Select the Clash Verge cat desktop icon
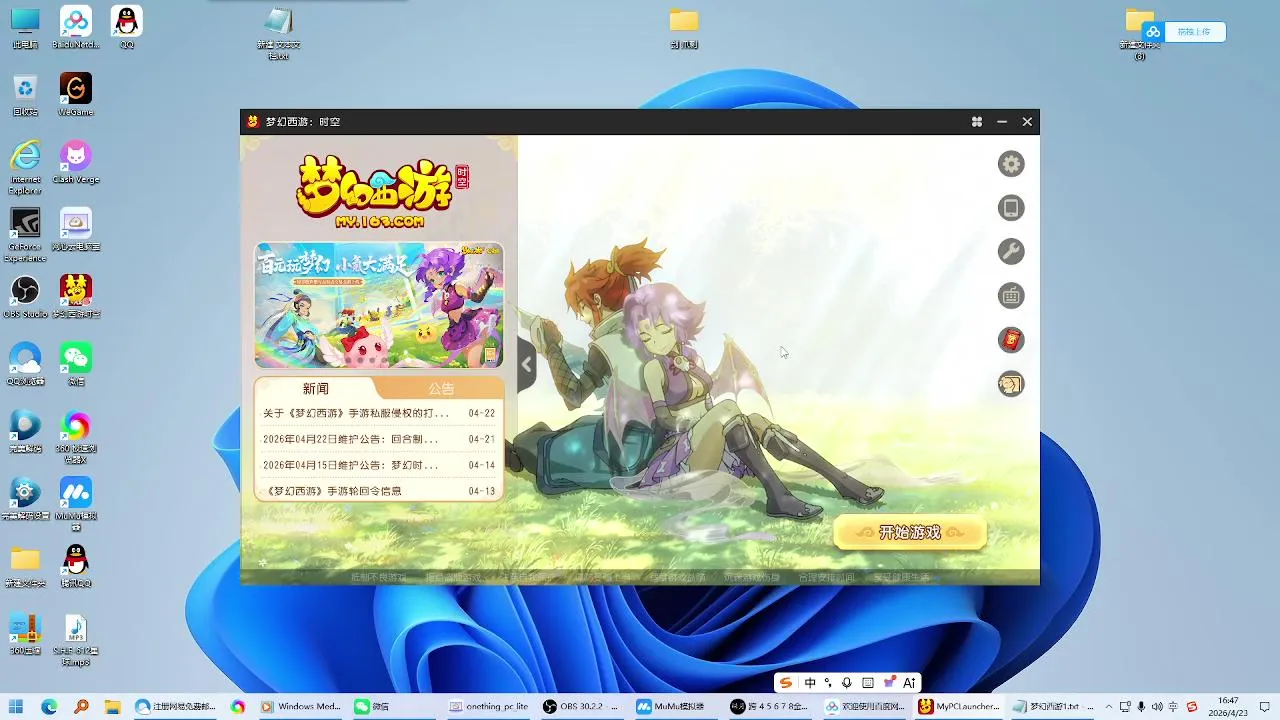 (76, 162)
